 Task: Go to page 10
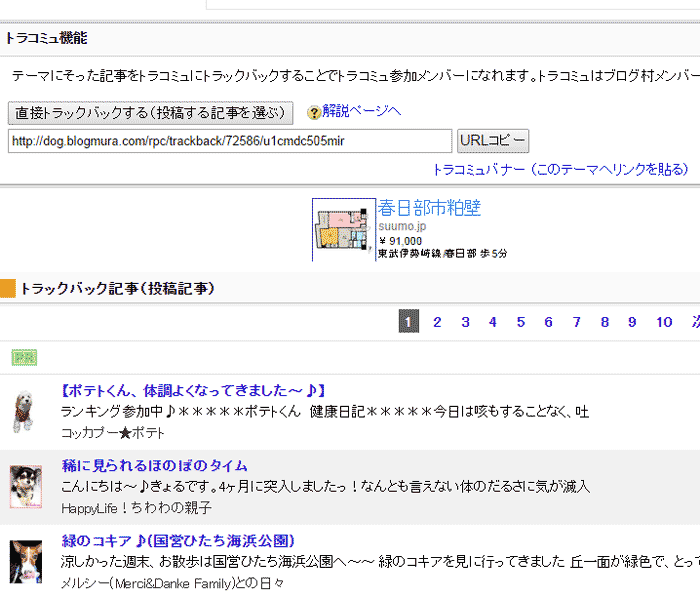click(664, 322)
